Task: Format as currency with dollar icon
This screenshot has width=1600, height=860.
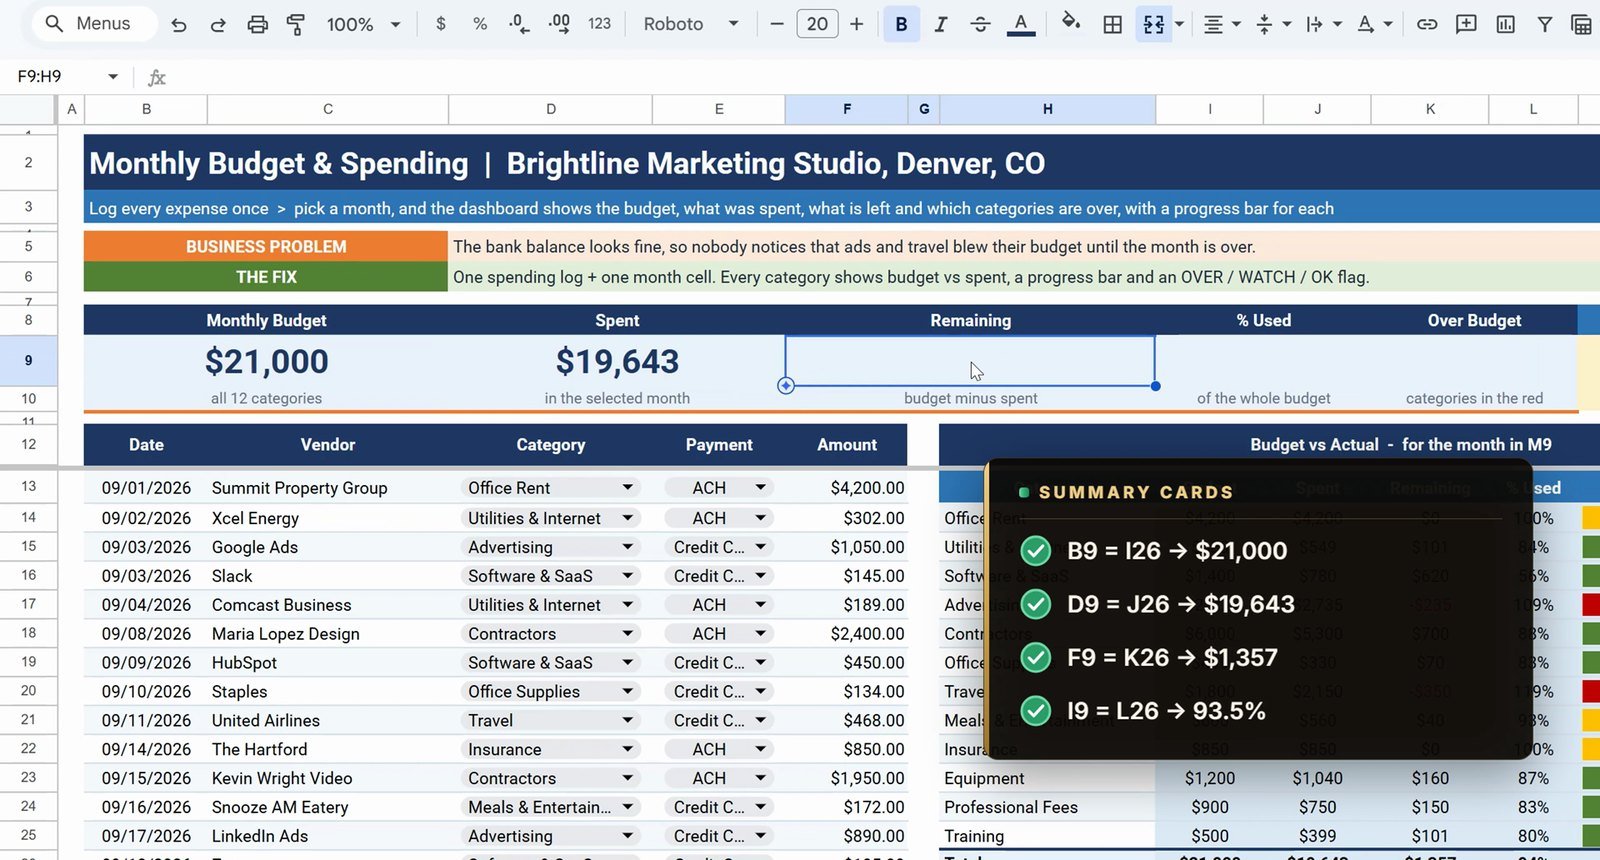Action: [441, 24]
